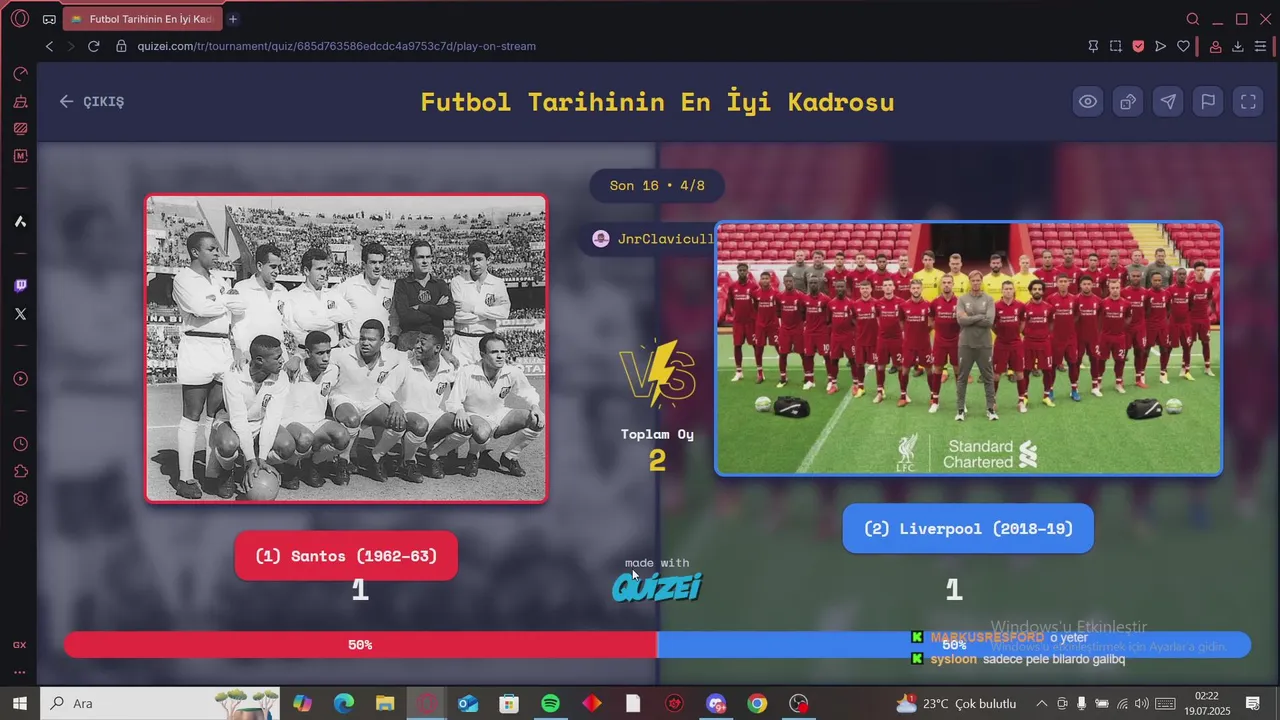Open Easy Setup sliders icon
The width and height of the screenshot is (1280, 720).
tap(1260, 46)
